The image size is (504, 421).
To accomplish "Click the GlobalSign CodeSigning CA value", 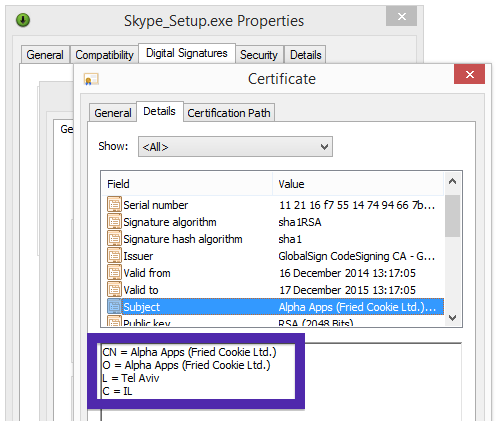I will pos(357,256).
